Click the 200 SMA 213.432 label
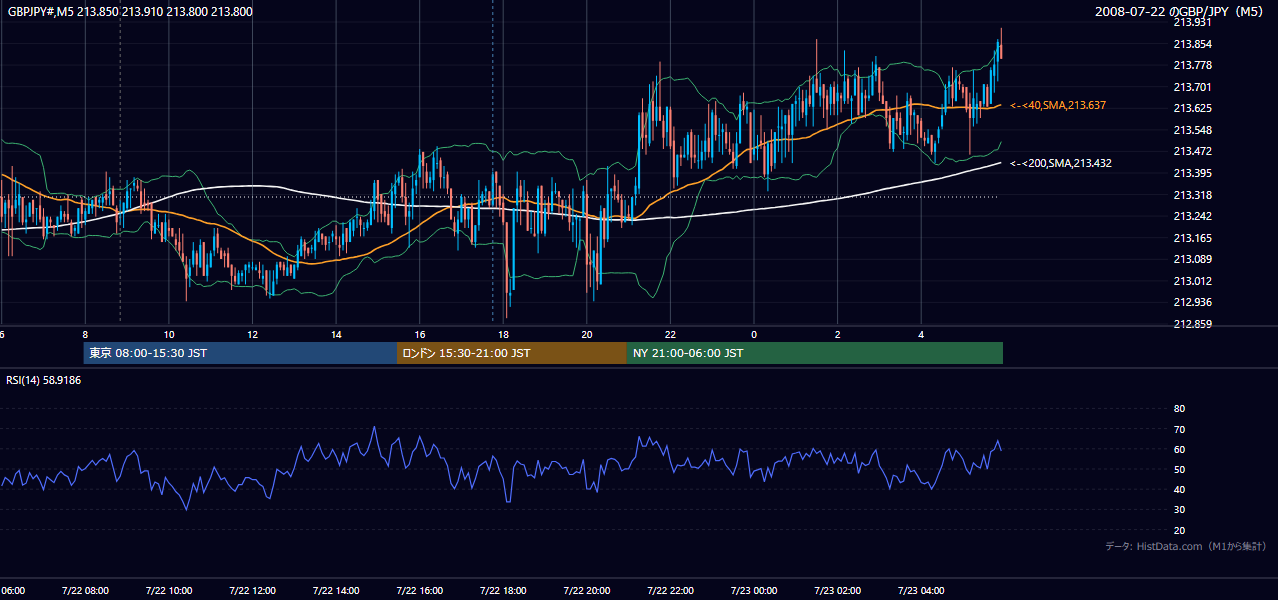This screenshot has width=1278, height=600. (1061, 163)
